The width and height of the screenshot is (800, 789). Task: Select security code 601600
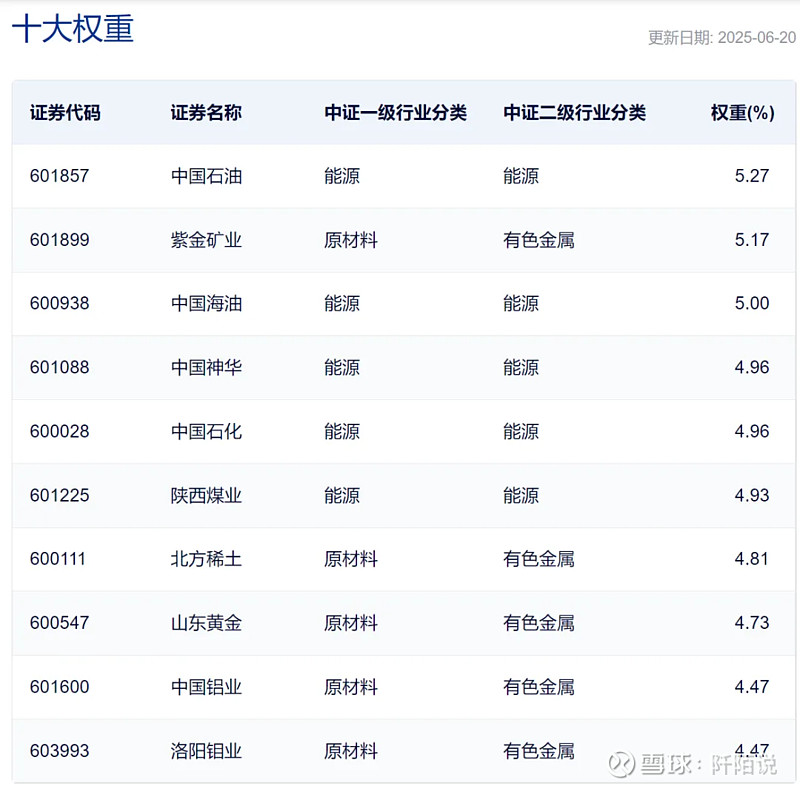tap(59, 687)
